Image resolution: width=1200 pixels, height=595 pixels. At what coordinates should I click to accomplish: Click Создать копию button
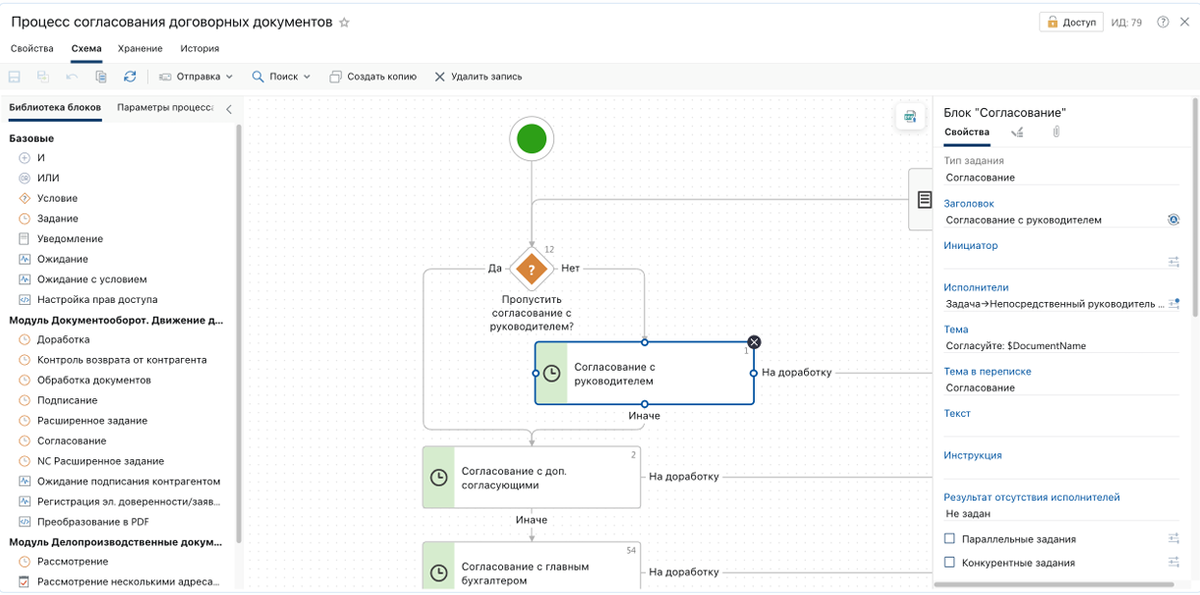pos(373,76)
